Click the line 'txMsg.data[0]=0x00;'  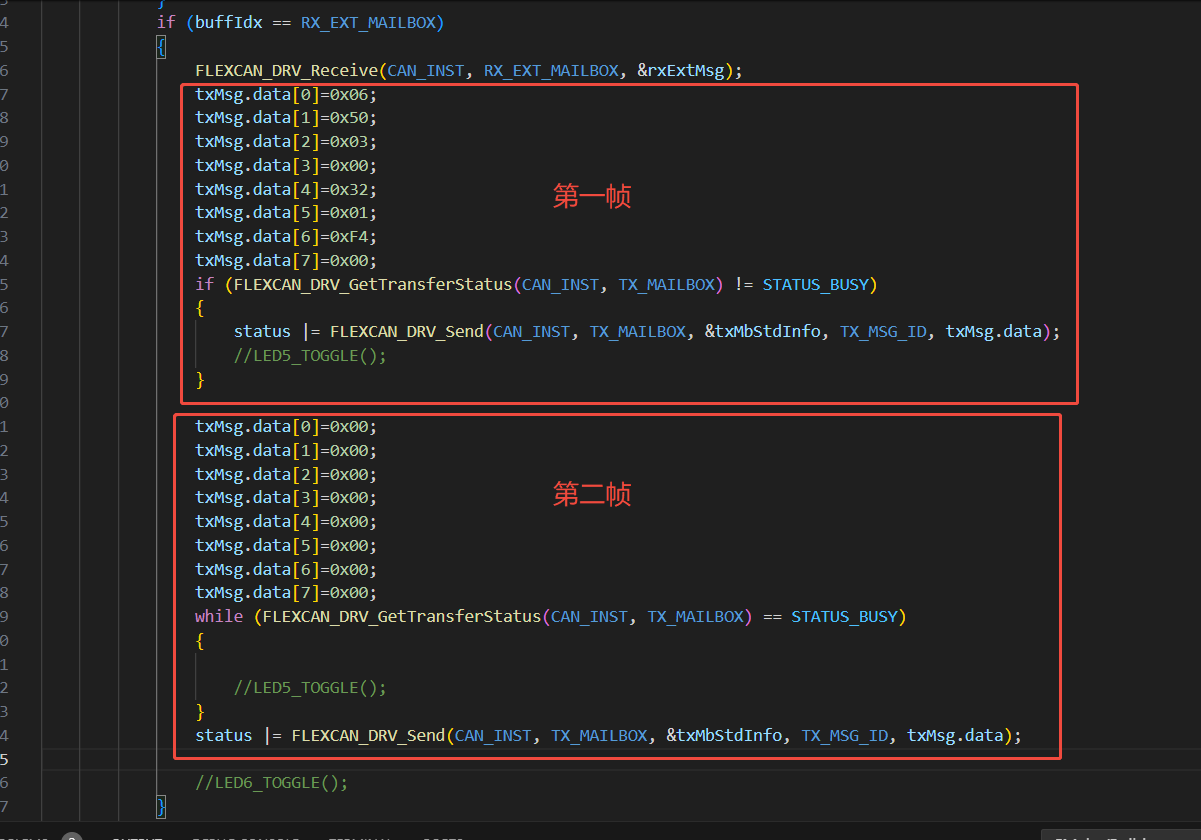click(x=286, y=427)
